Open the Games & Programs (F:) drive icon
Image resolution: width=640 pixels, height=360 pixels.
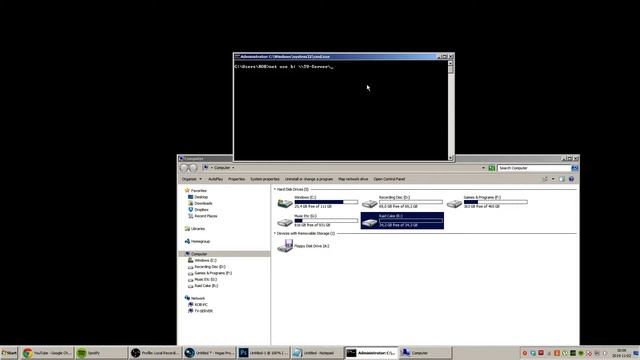tap(454, 203)
